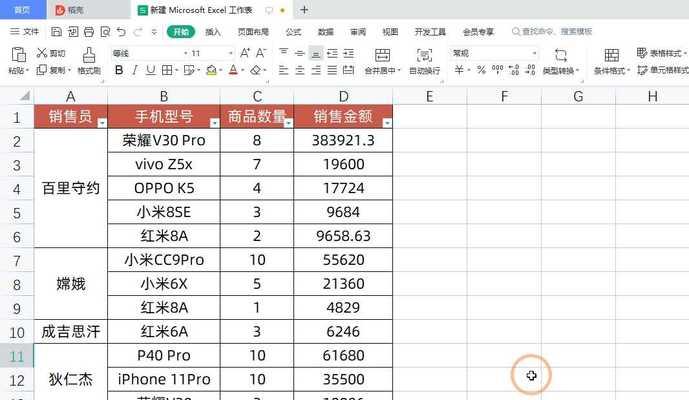689x400 pixels.
Task: Click the currency ¥ format icon
Action: coord(459,70)
